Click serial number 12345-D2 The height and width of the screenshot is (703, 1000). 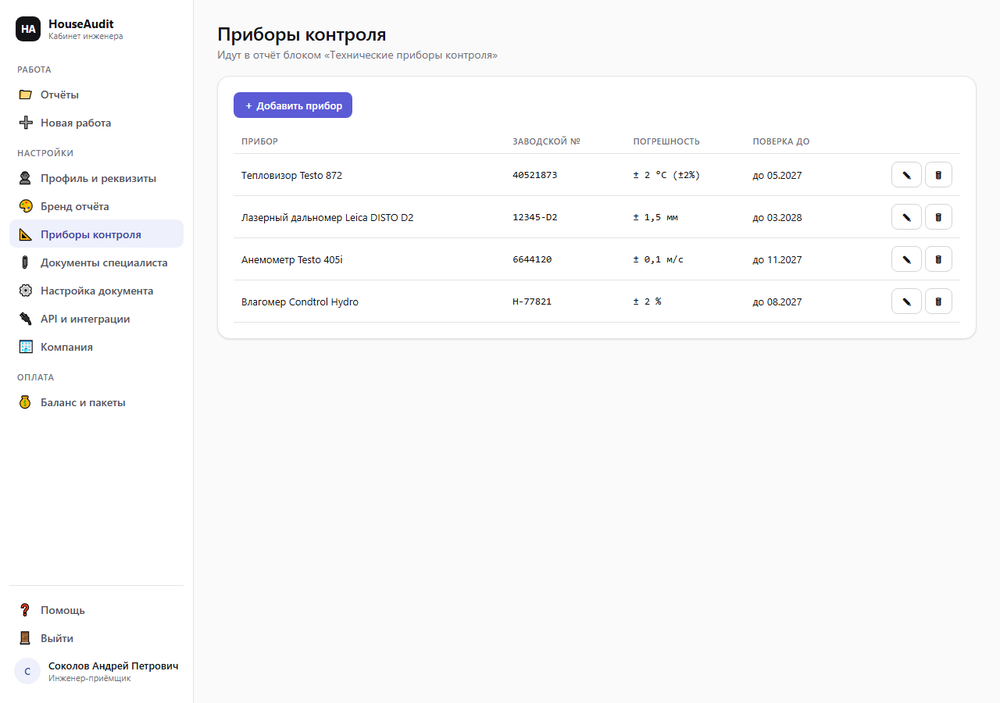click(535, 217)
